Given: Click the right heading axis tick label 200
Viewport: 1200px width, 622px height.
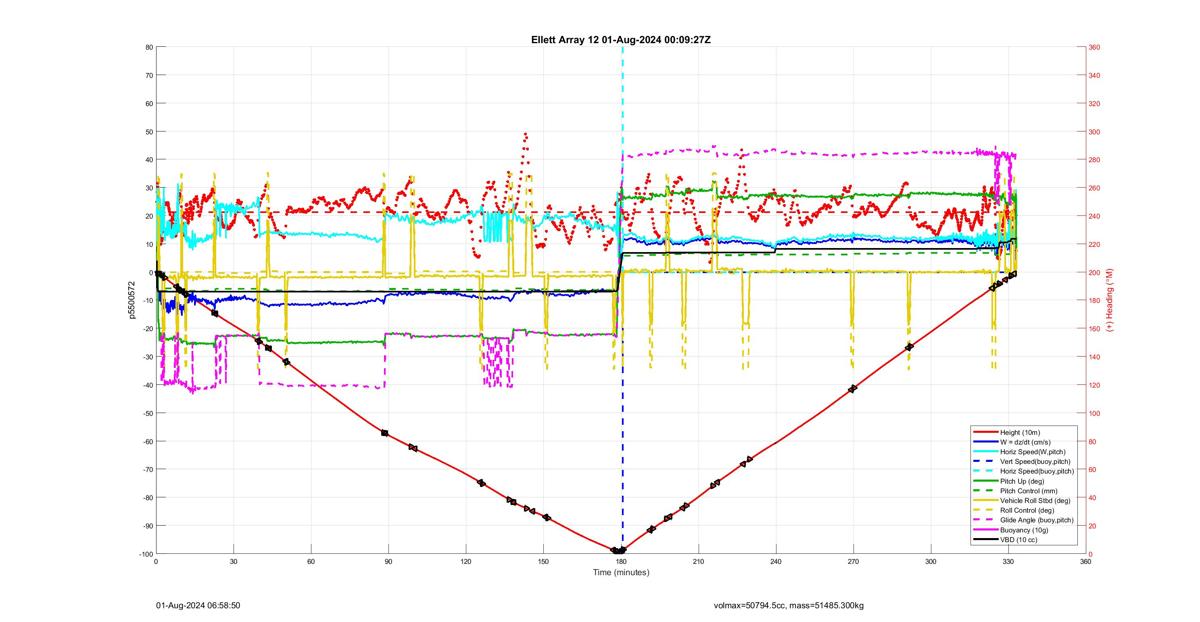Looking at the screenshot, I should (x=1095, y=272).
